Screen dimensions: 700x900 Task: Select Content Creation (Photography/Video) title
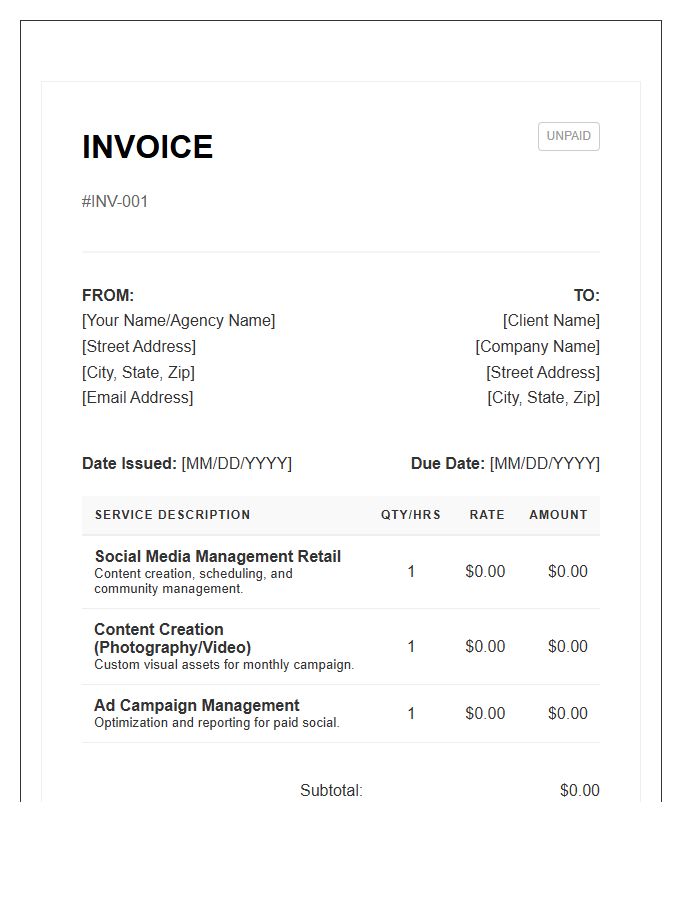172,638
